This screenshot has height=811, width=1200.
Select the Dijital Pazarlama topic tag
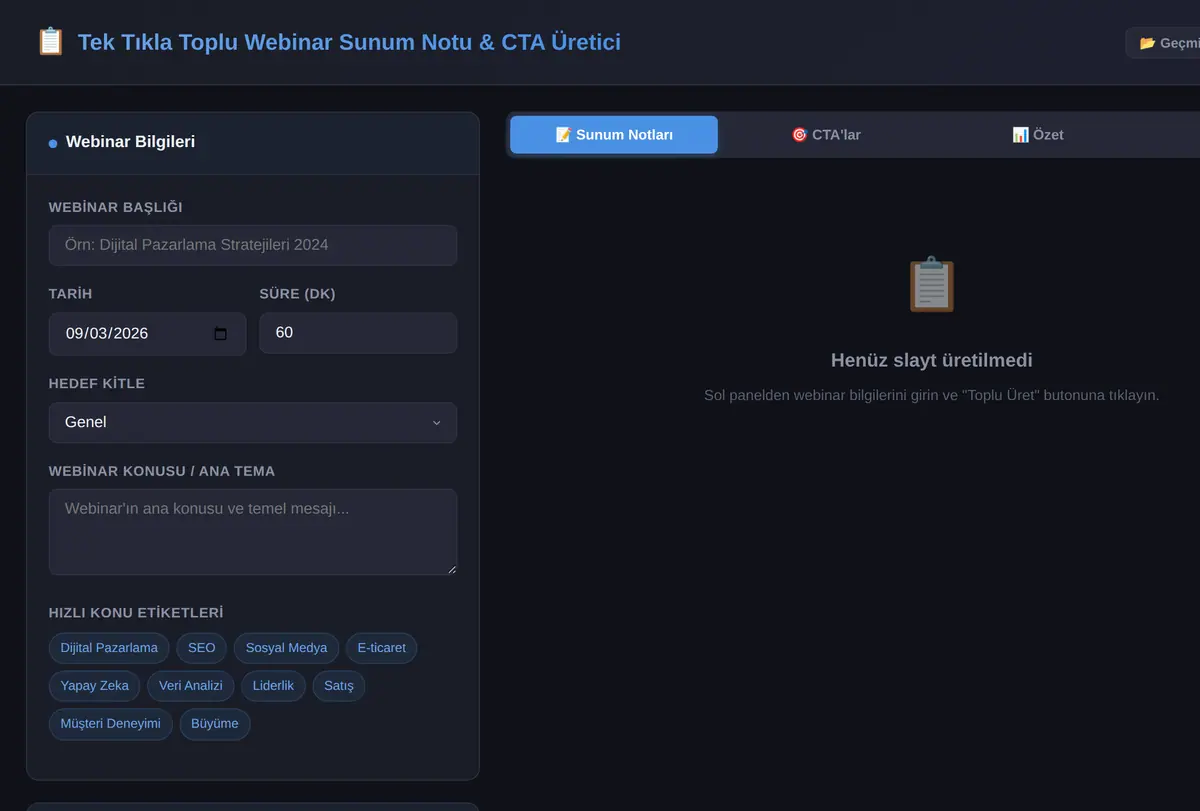point(109,648)
